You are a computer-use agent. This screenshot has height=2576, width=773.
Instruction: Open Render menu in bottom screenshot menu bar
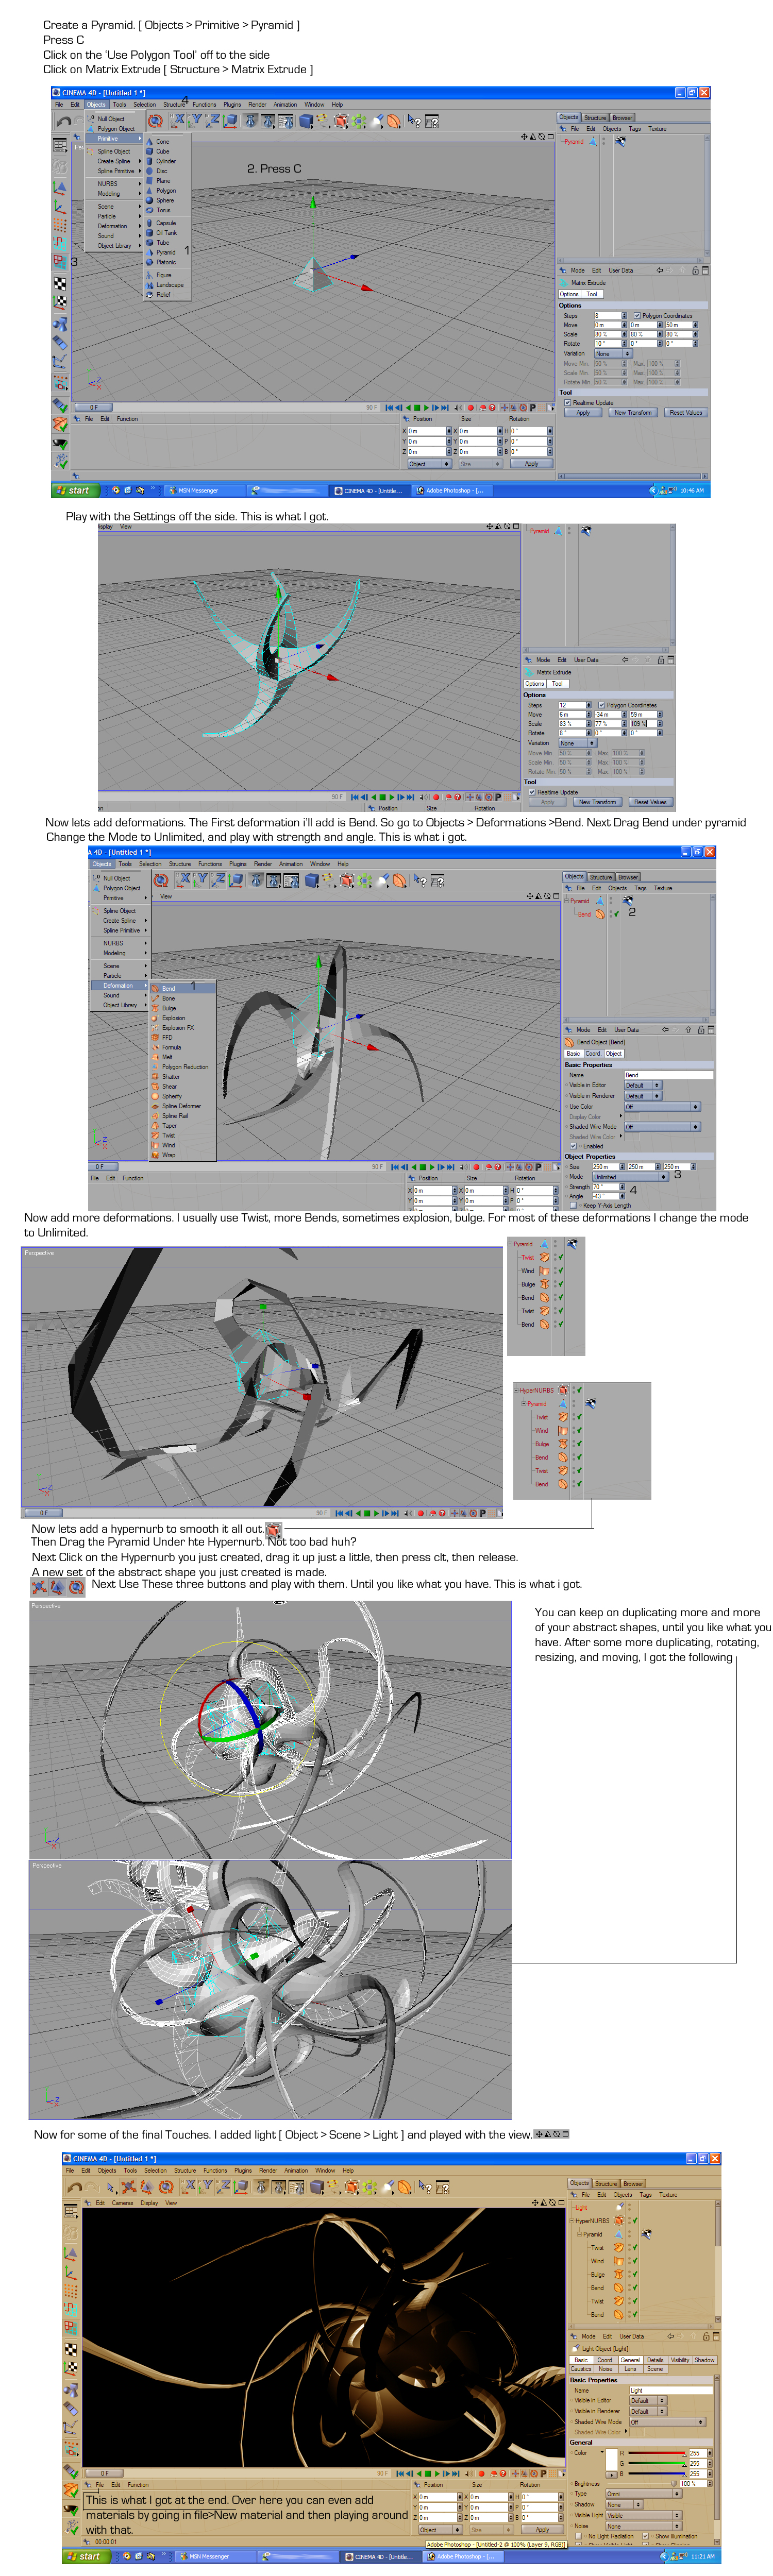(x=268, y=2171)
